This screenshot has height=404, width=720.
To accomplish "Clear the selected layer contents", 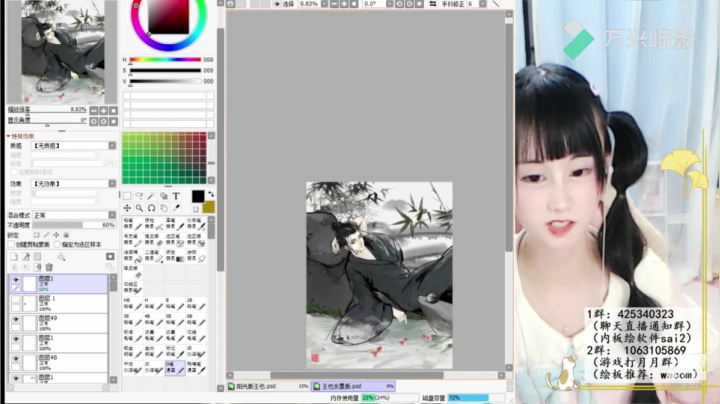I will pyautogui.click(x=38, y=267).
